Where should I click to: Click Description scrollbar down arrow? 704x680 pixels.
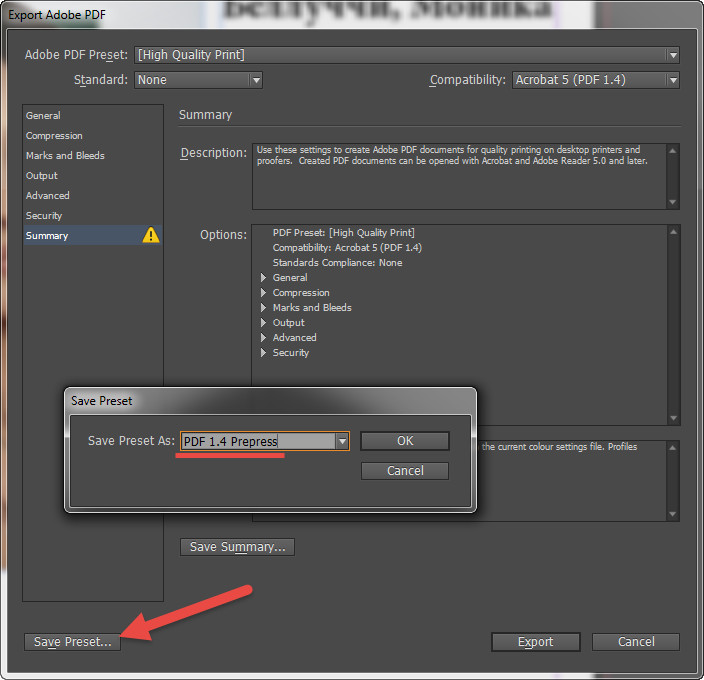[673, 202]
